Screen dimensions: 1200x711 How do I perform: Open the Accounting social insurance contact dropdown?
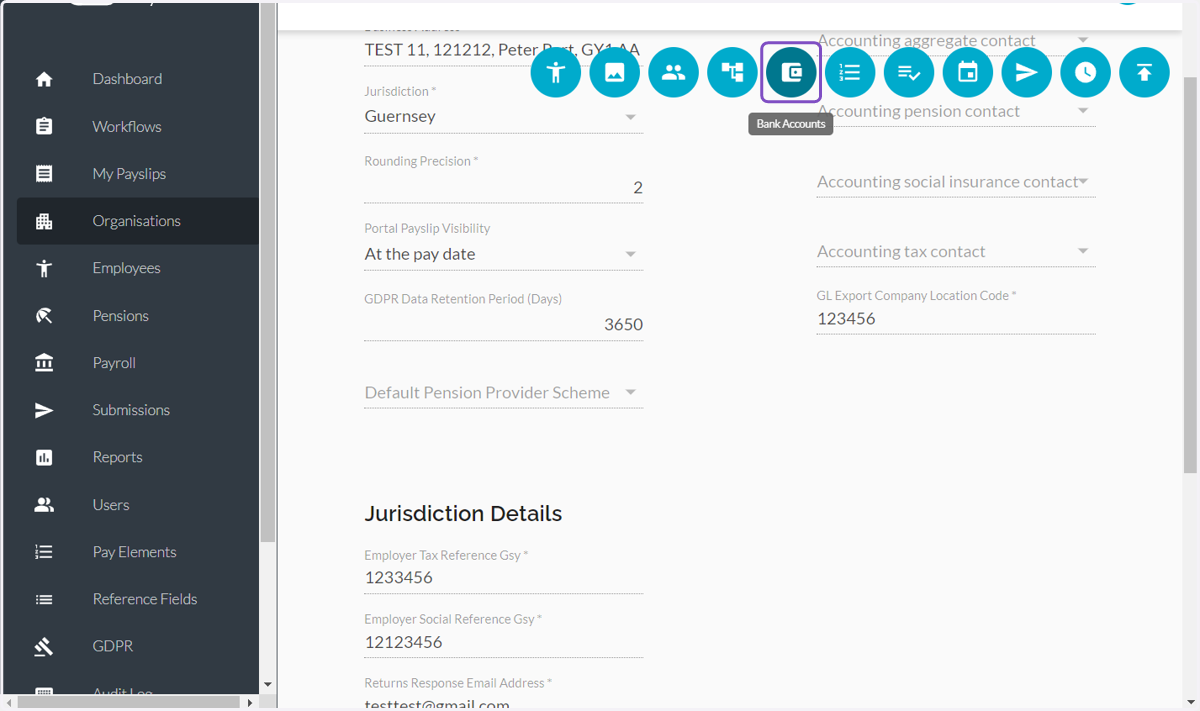956,182
